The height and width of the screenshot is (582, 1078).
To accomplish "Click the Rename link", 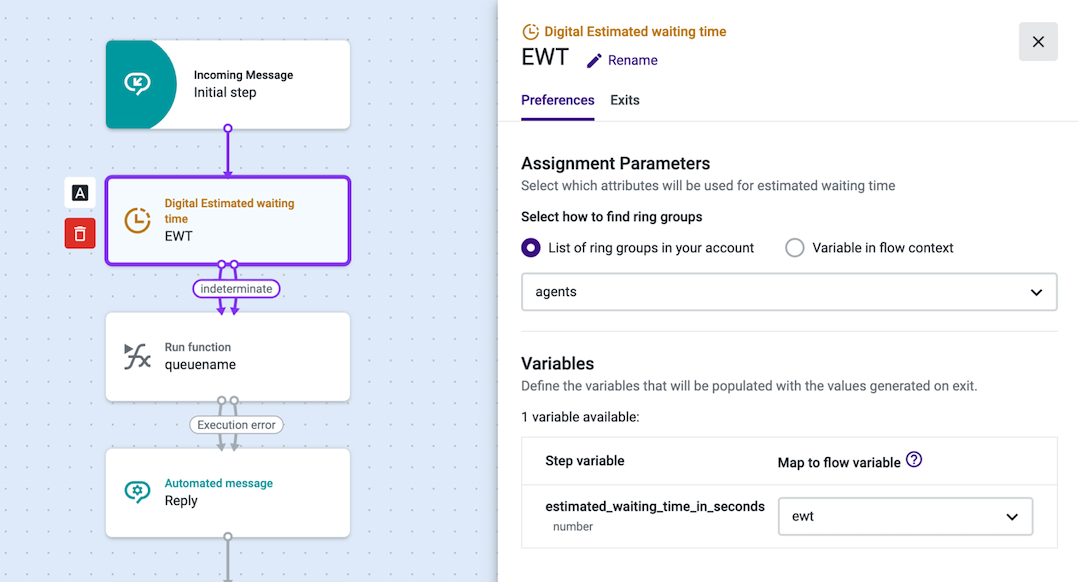I will pyautogui.click(x=632, y=60).
